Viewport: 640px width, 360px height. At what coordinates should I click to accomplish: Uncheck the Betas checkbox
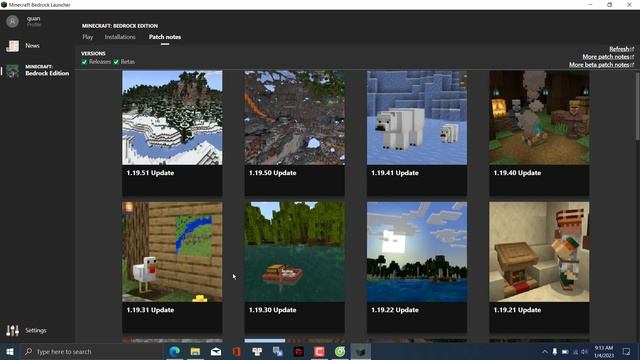coord(116,62)
